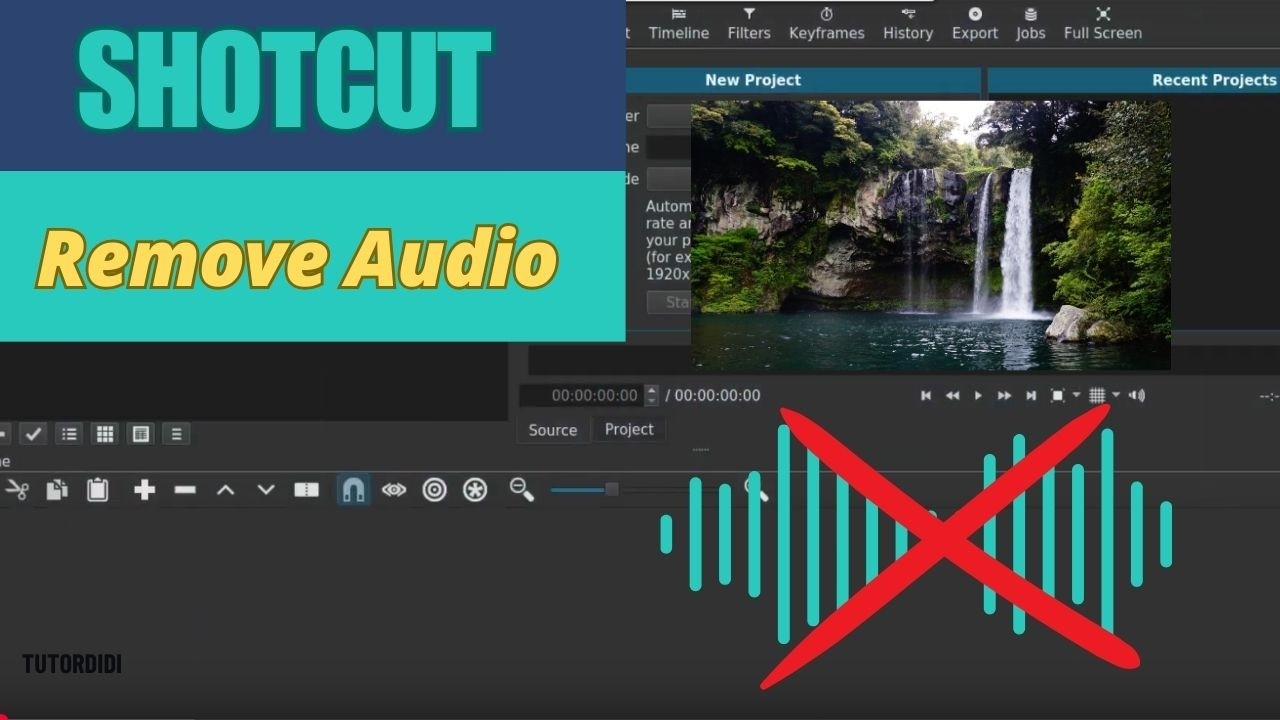Cut the selection with the scissors icon

pos(17,490)
